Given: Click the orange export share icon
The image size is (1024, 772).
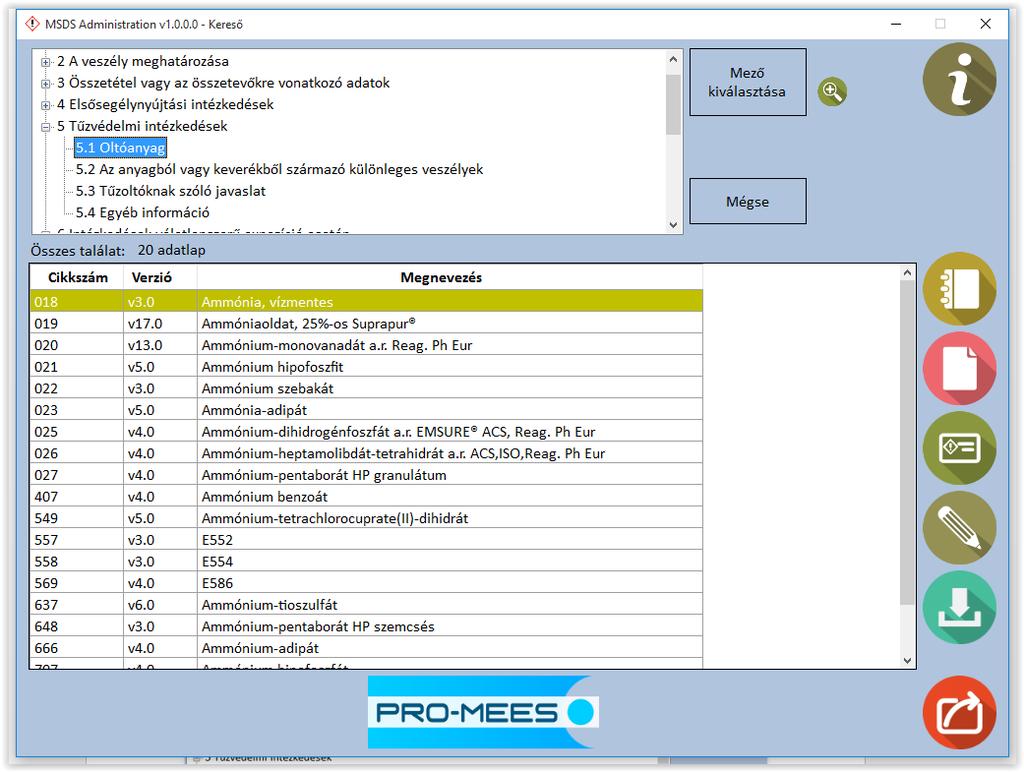Looking at the screenshot, I should [959, 713].
